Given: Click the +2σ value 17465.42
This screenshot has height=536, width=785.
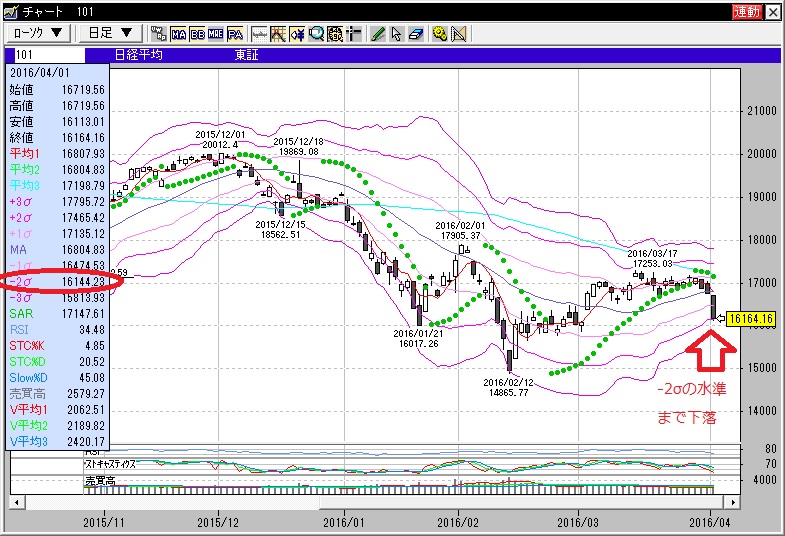Looking at the screenshot, I should click(x=84, y=218).
